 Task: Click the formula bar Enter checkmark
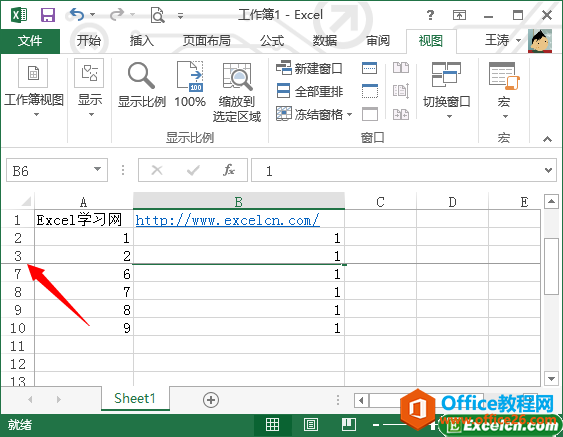tap(193, 170)
